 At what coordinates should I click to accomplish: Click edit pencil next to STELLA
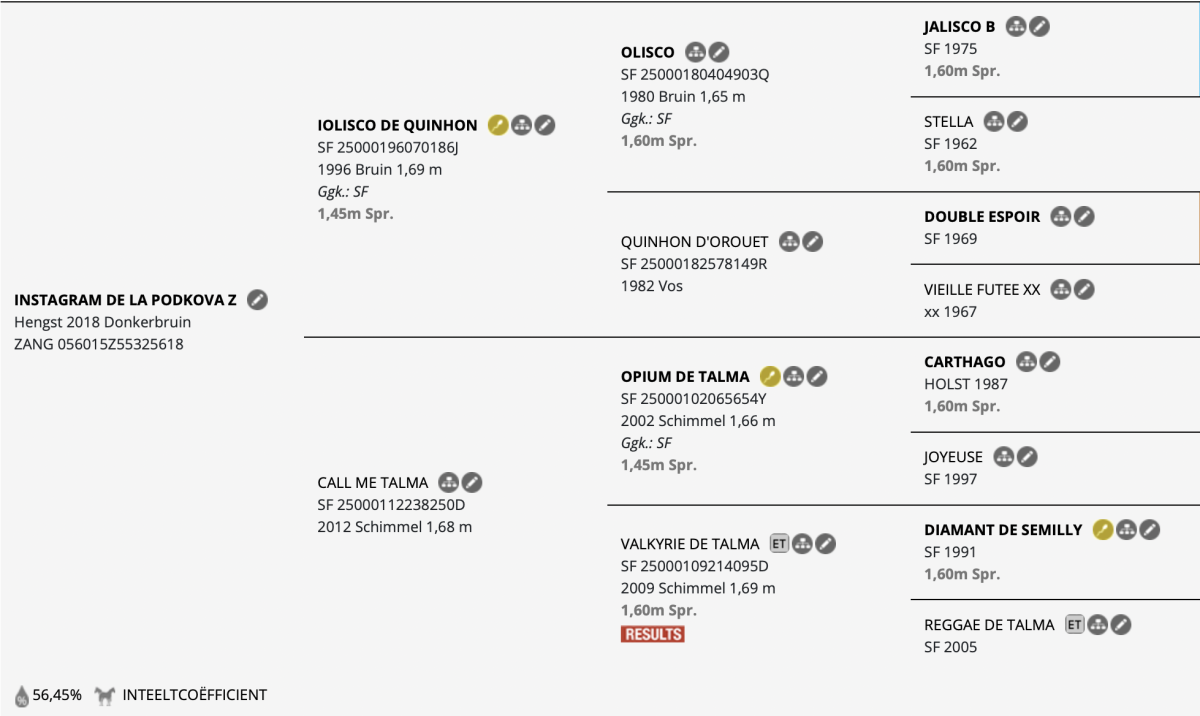tap(1017, 122)
